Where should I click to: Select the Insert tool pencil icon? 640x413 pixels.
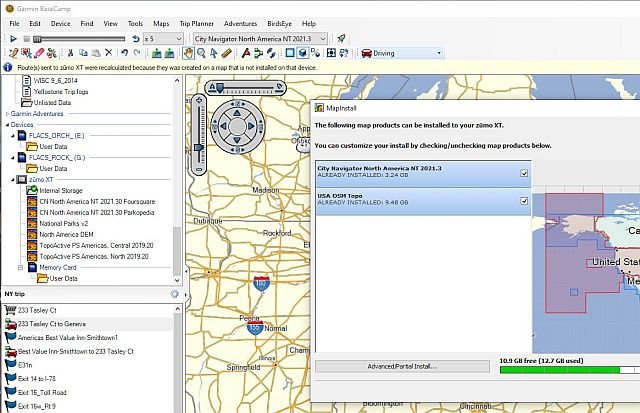[x=13, y=53]
